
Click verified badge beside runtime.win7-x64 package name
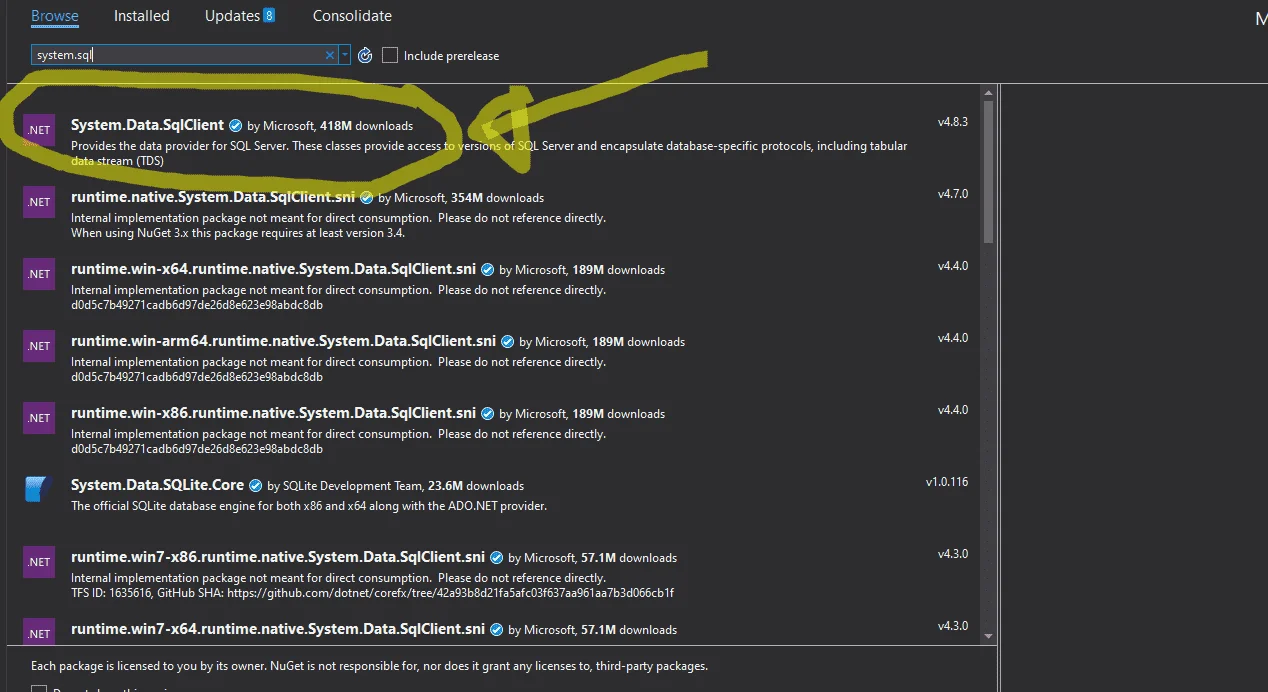[497, 630]
